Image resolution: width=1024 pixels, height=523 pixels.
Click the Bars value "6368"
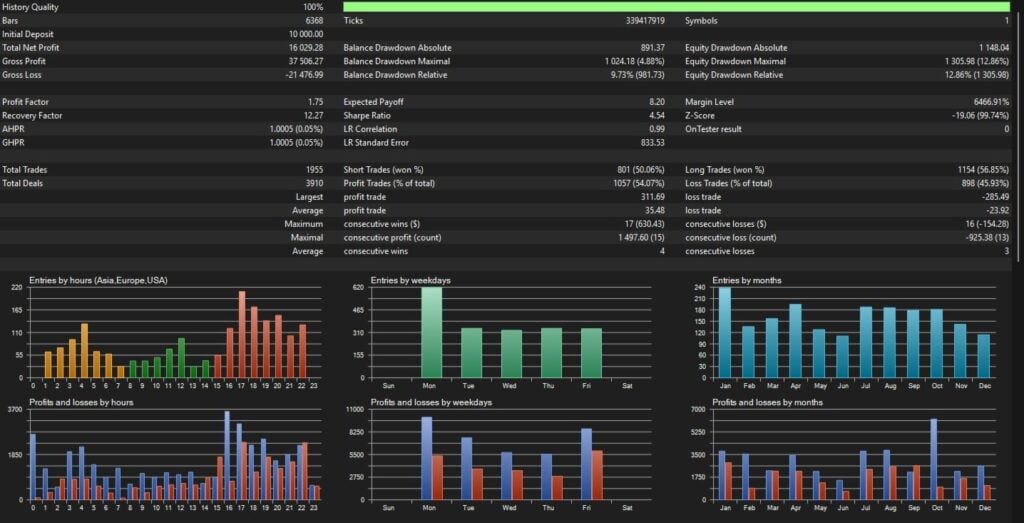313,21
